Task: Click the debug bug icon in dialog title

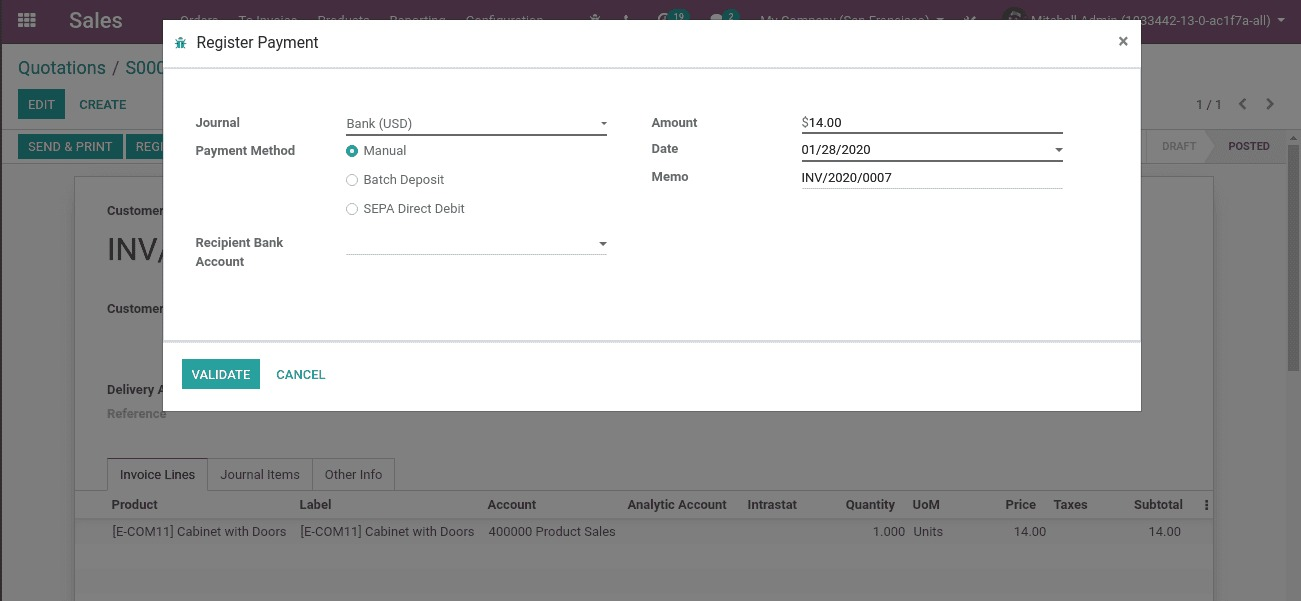Action: 180,43
